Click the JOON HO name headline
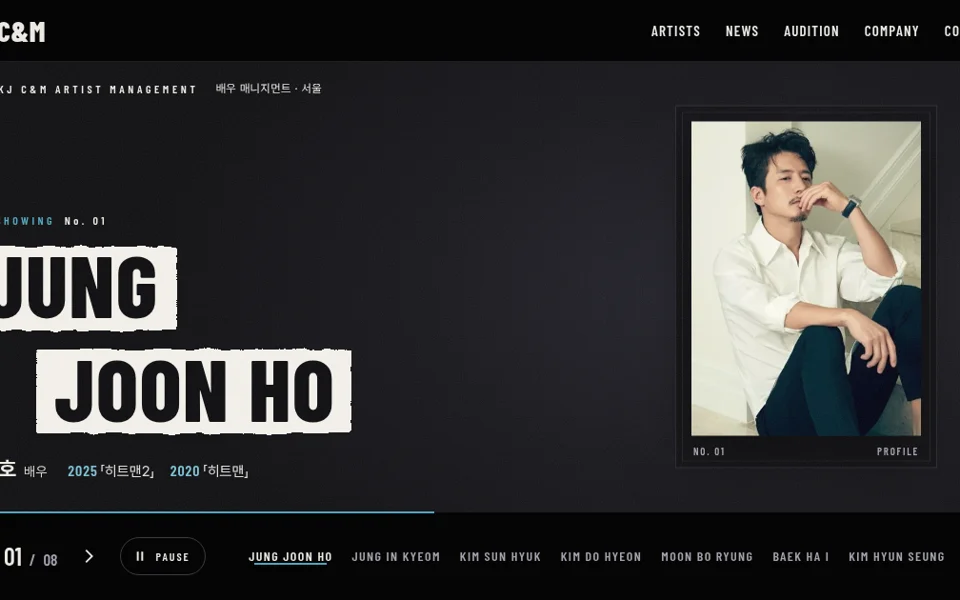 click(x=194, y=391)
